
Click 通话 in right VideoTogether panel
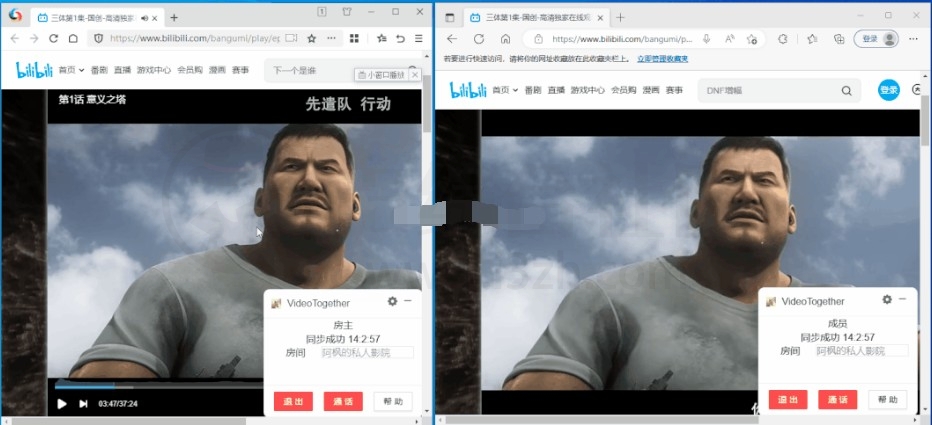coord(837,399)
